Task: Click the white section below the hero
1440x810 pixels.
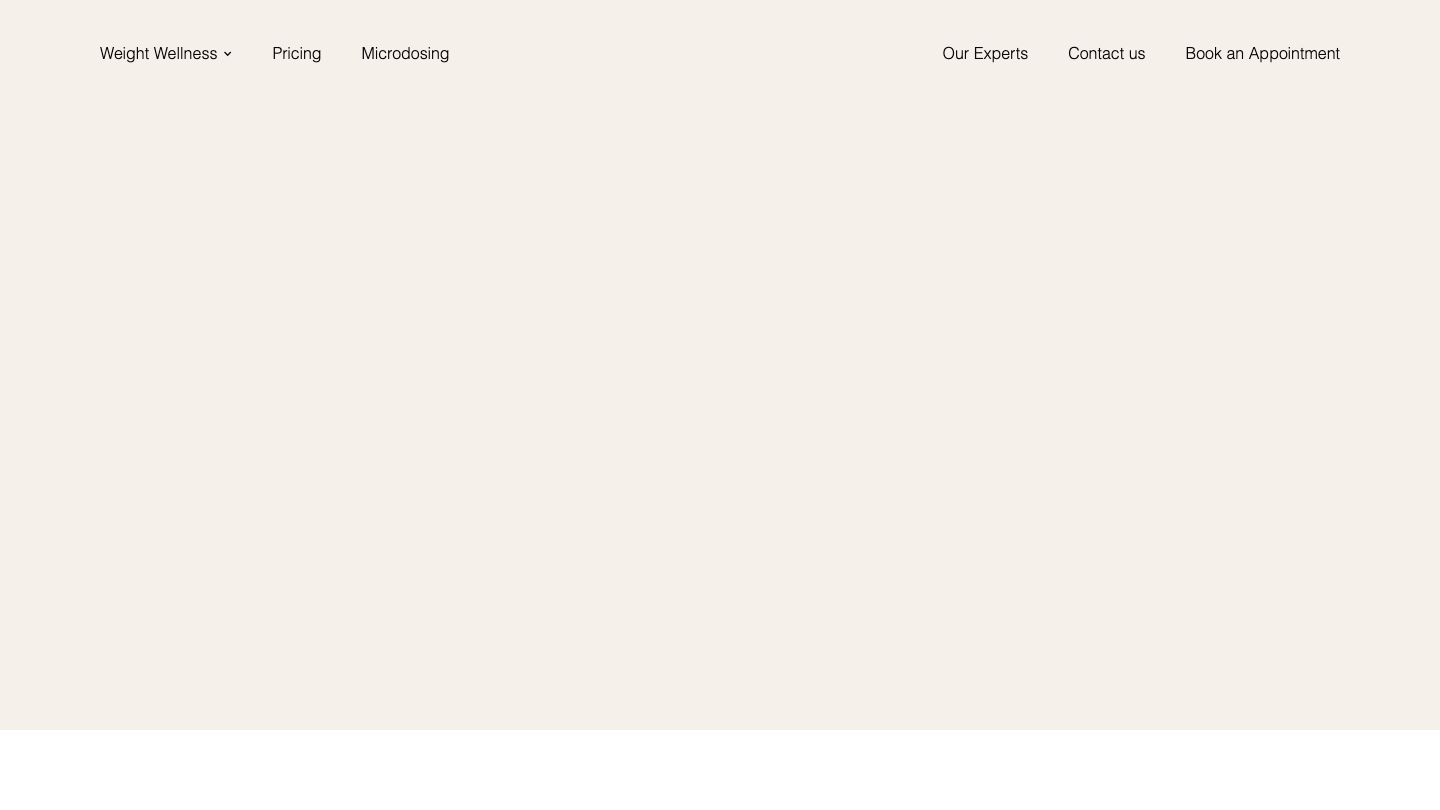Action: 720,770
